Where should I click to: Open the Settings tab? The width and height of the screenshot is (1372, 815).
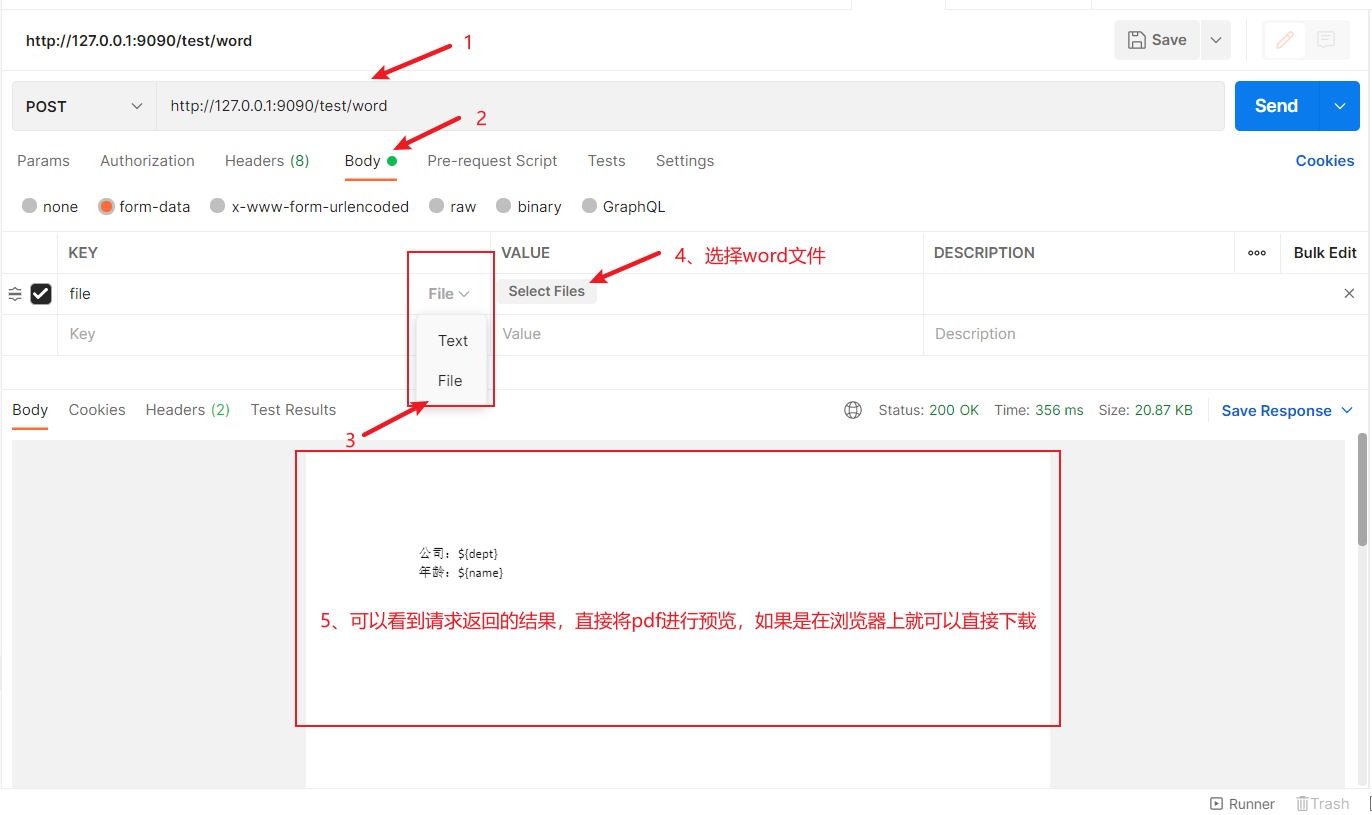pos(685,161)
